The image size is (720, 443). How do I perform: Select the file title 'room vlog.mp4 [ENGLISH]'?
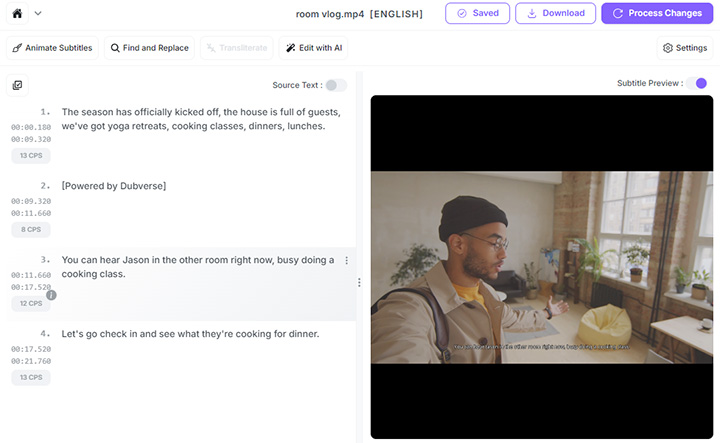click(x=359, y=14)
